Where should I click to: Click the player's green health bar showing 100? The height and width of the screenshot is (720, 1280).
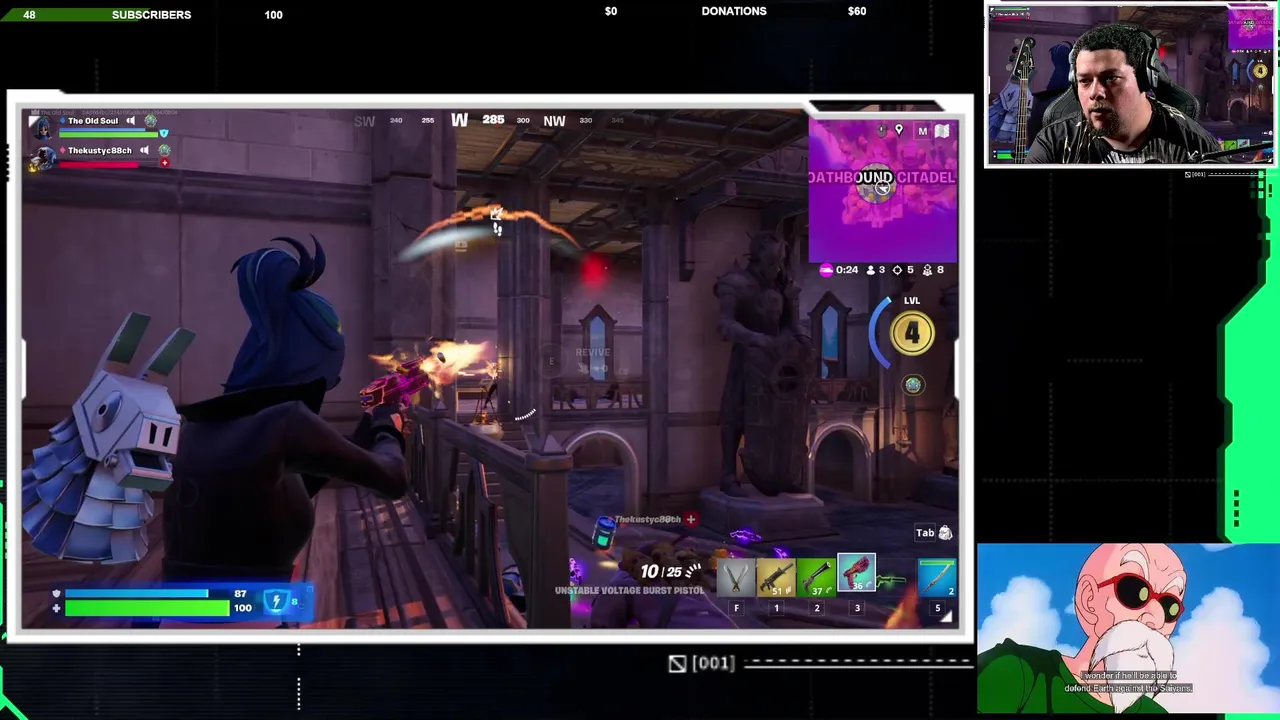click(147, 608)
